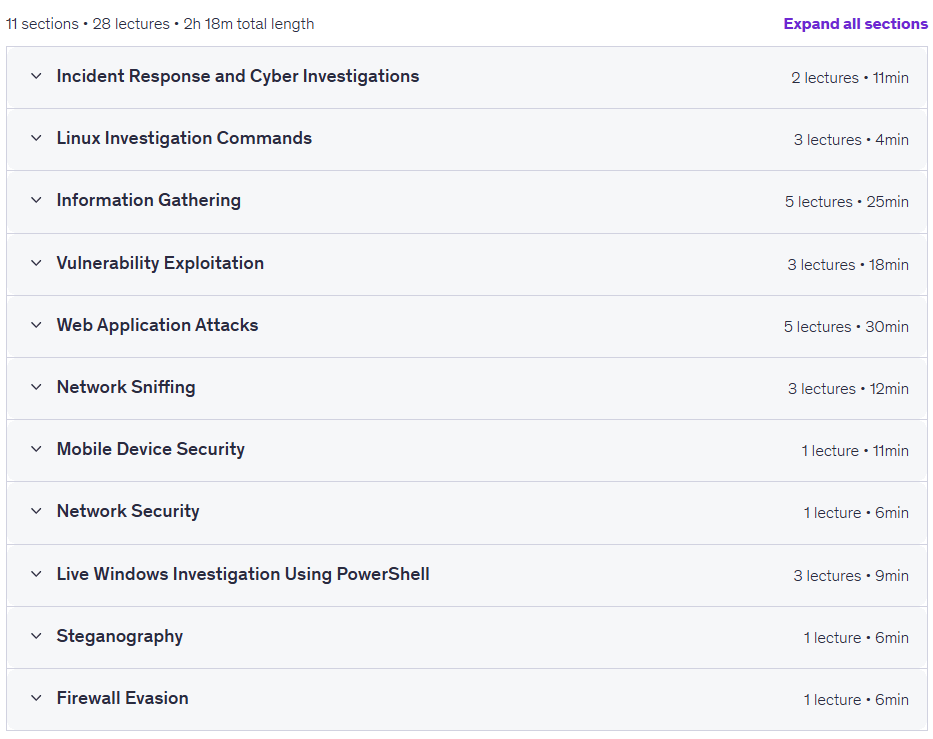Click the '3 lectures • 9min' label
The height and width of the screenshot is (739, 933).
851,575
